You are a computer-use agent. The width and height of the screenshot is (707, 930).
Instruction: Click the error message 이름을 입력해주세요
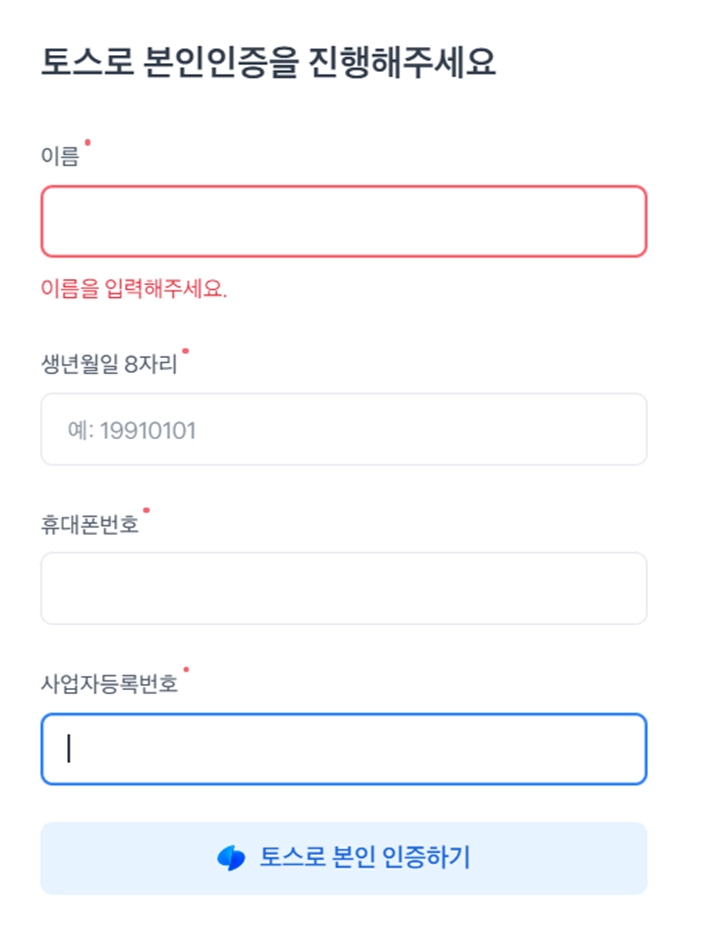[134, 290]
